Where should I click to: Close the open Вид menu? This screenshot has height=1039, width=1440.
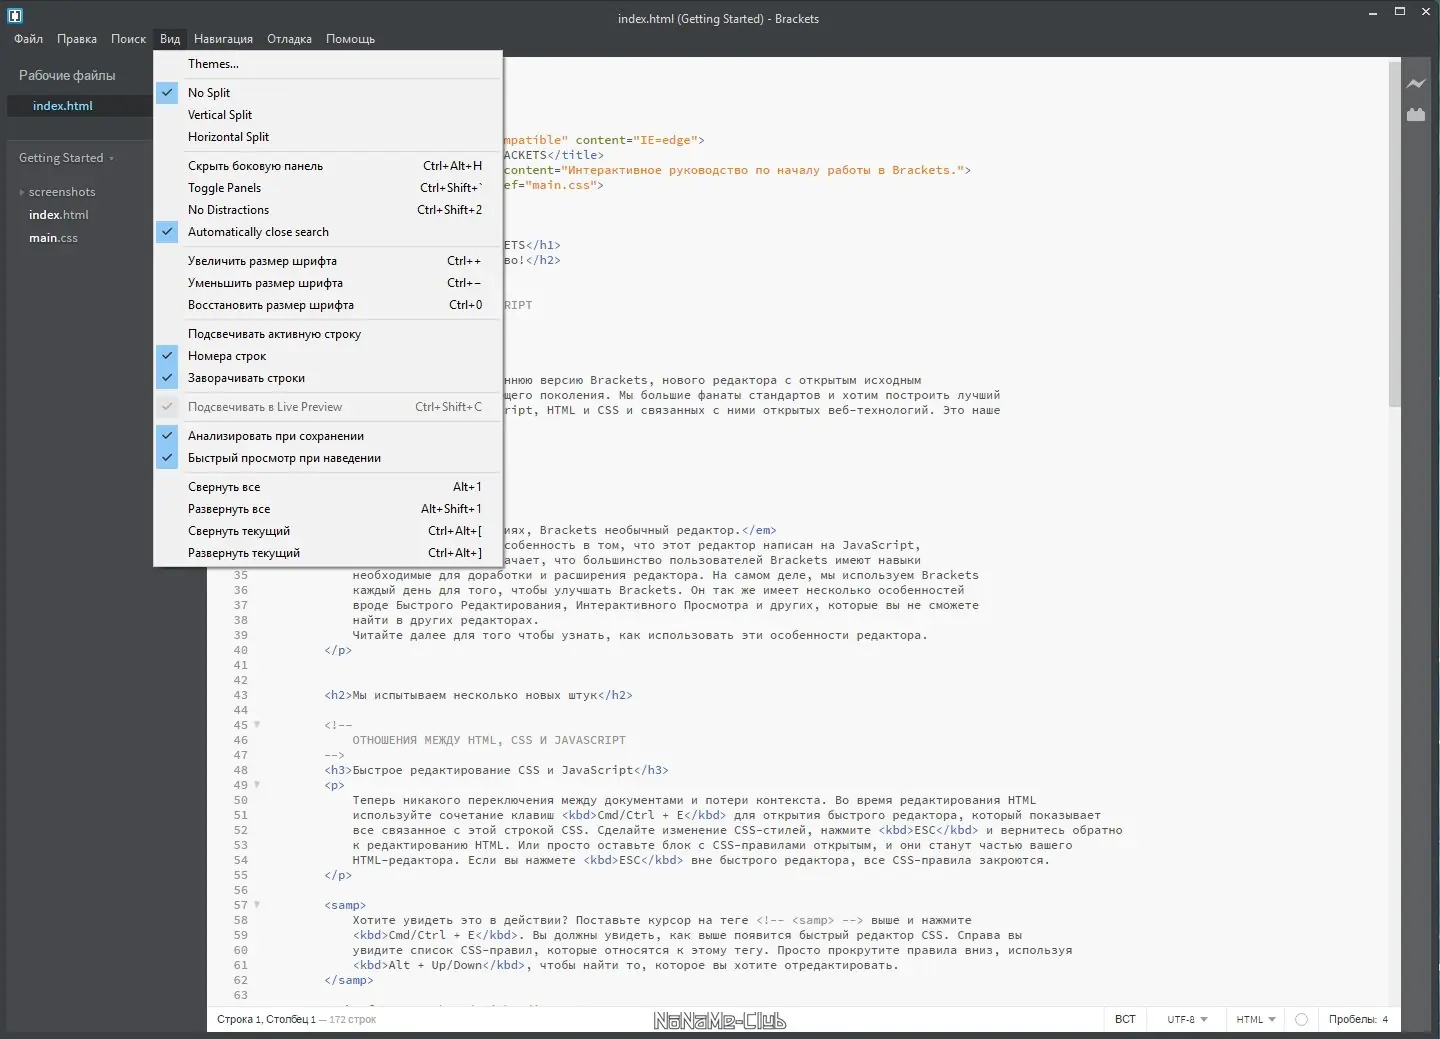click(170, 39)
